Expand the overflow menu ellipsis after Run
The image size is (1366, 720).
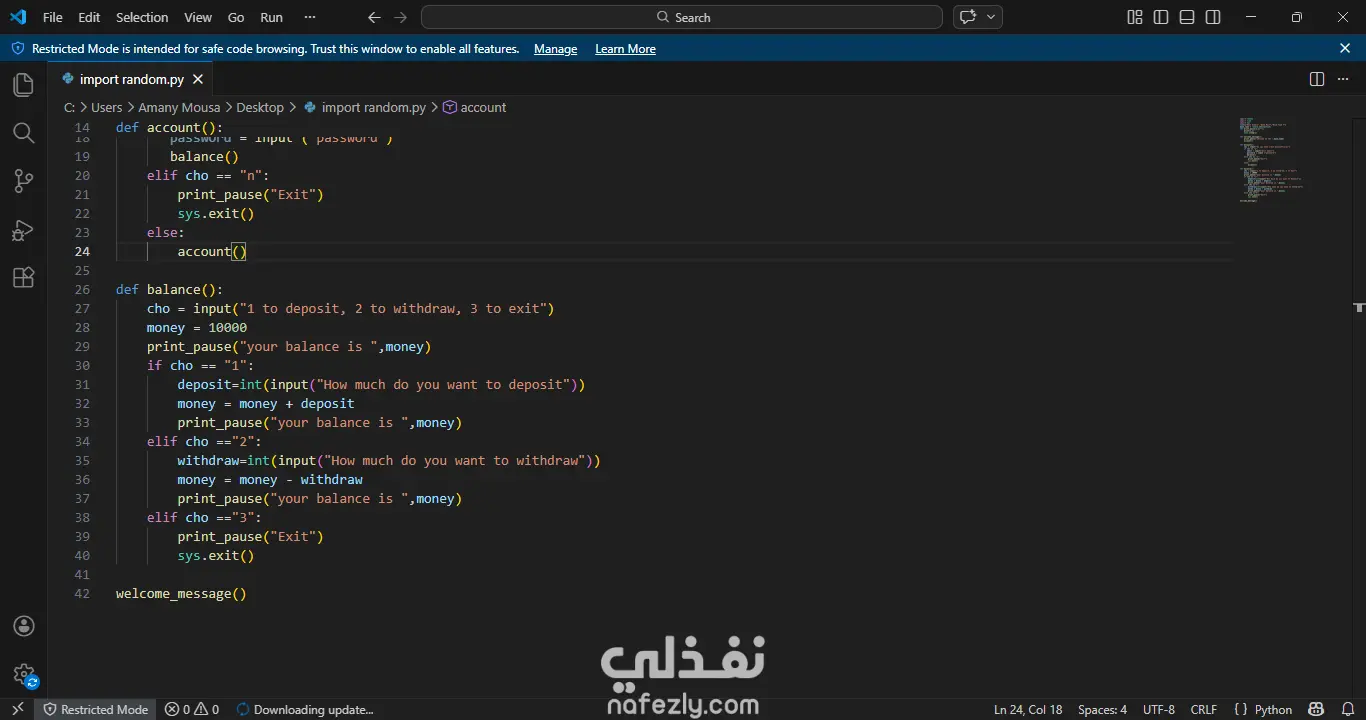pos(309,17)
